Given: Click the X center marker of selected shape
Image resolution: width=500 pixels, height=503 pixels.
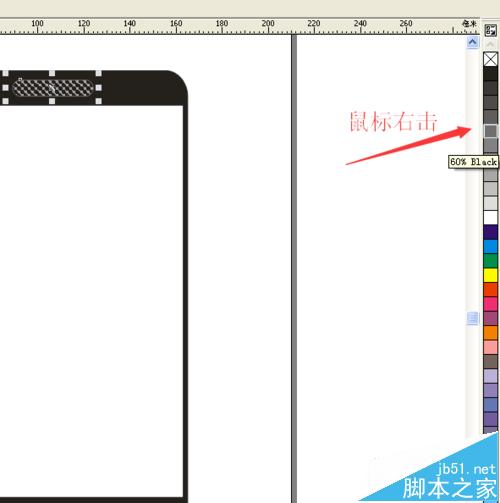Looking at the screenshot, I should (52, 88).
